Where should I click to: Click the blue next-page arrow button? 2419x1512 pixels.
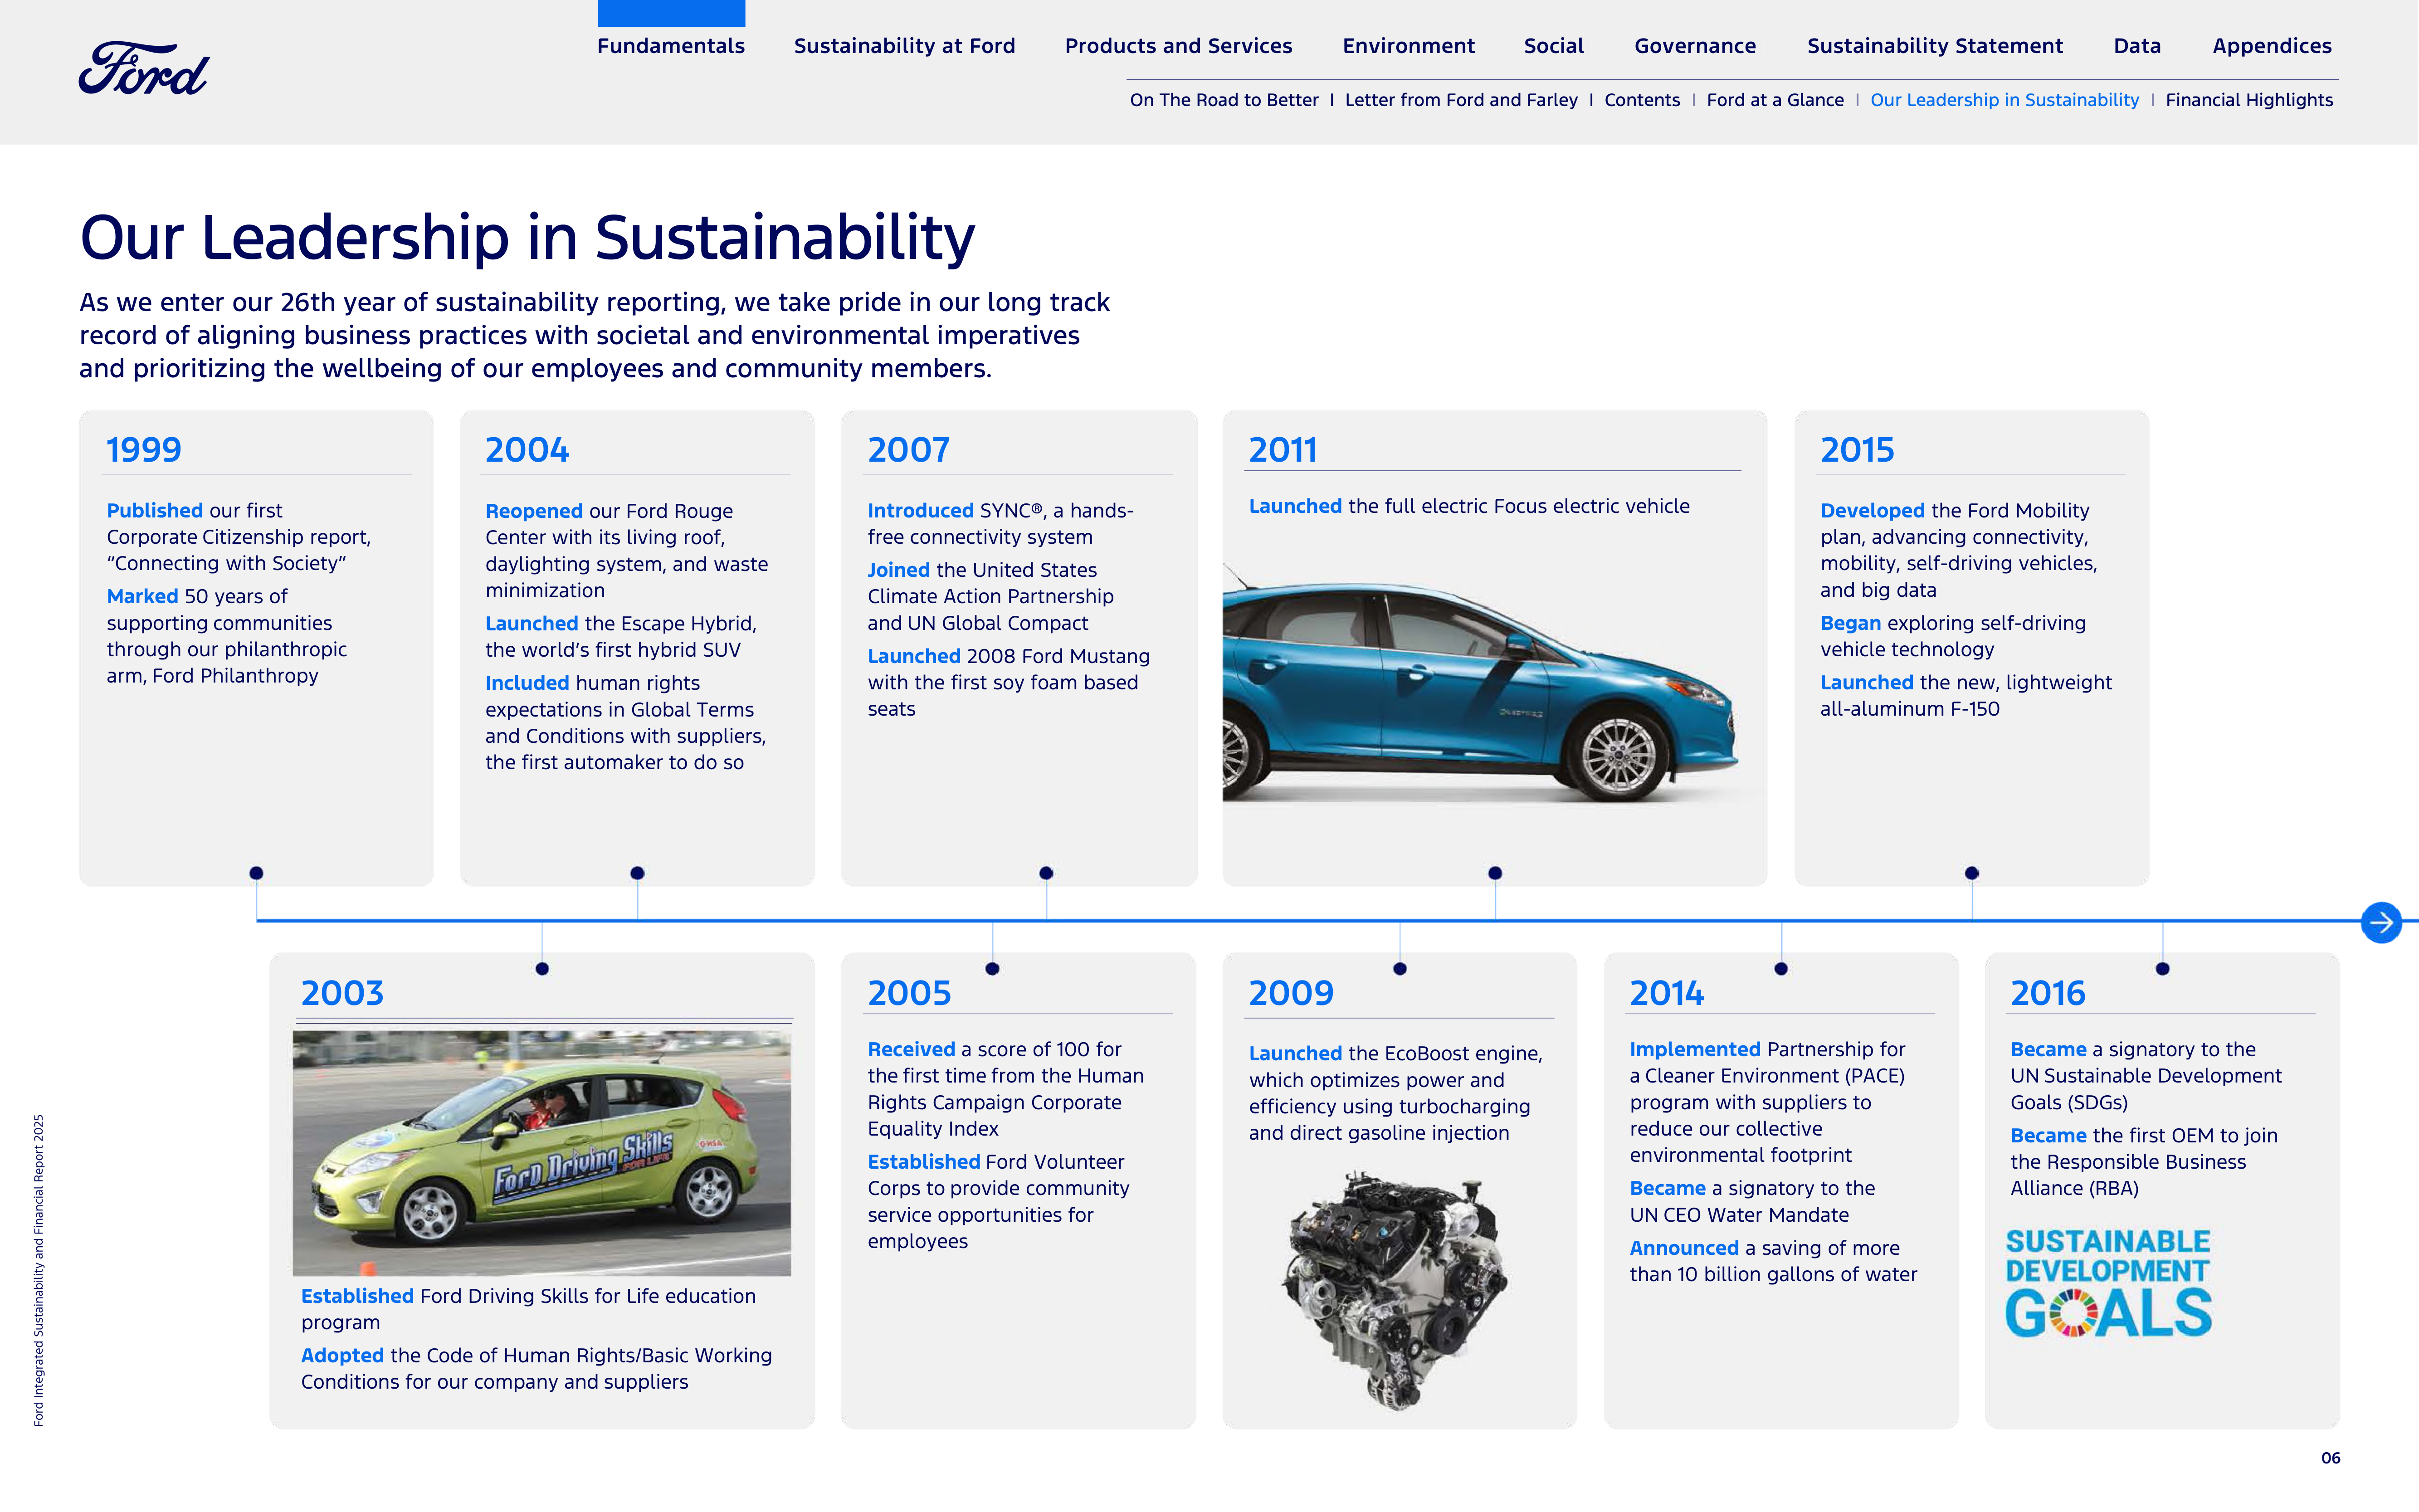click(2381, 922)
